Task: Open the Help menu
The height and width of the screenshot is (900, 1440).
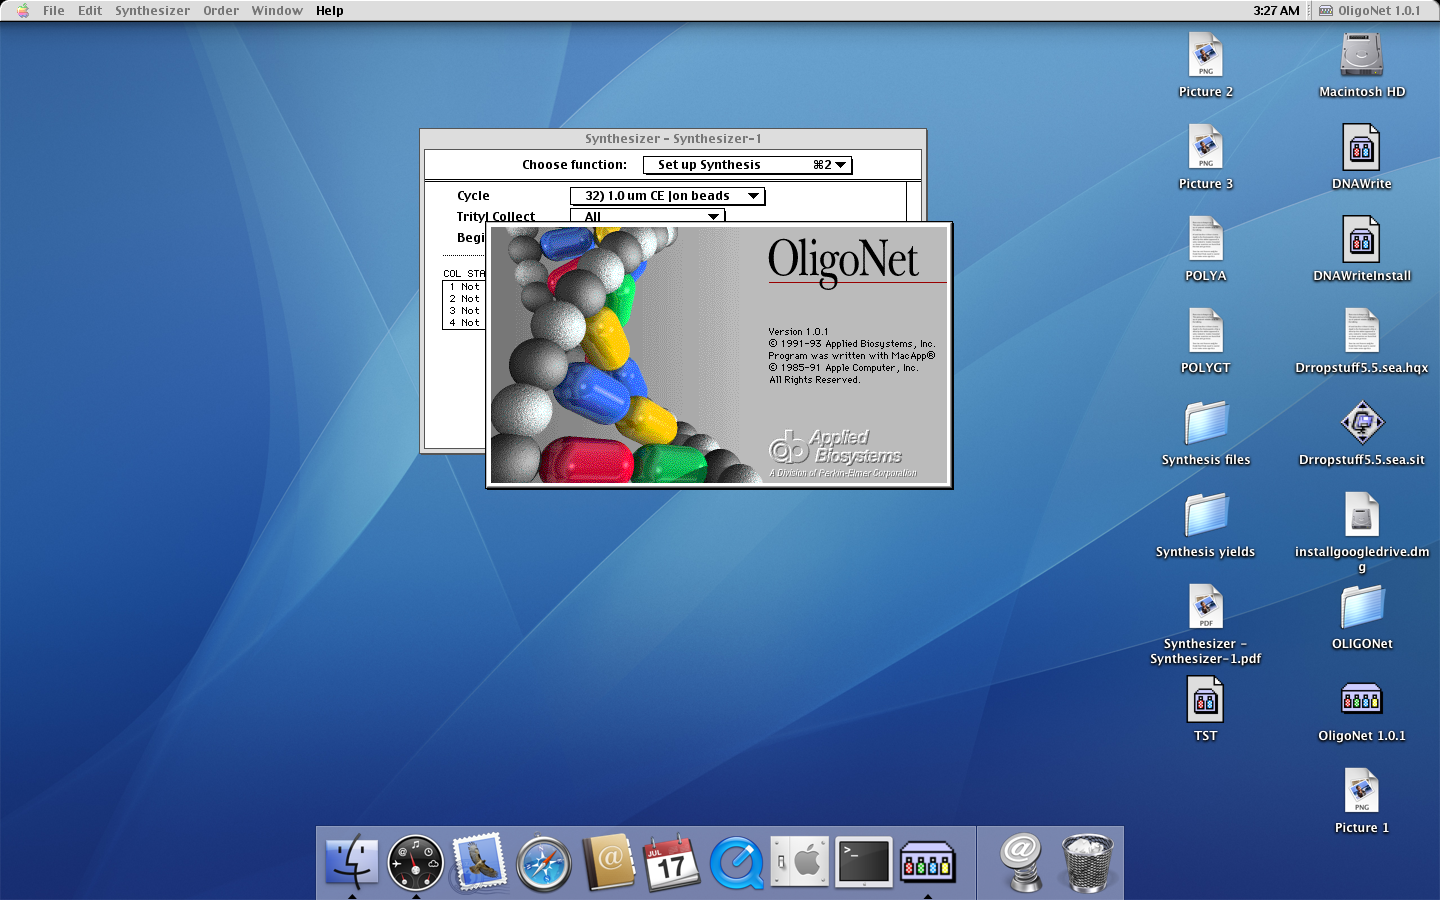Action: pos(329,11)
